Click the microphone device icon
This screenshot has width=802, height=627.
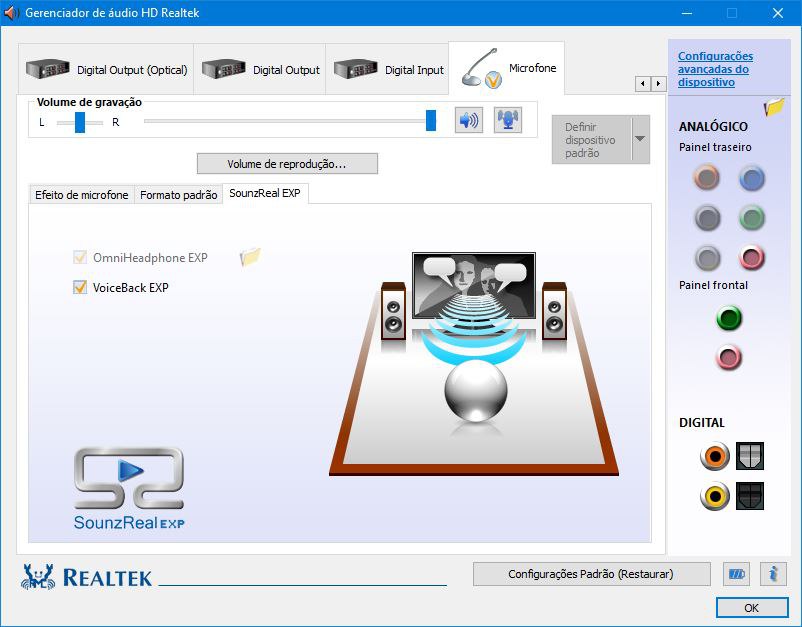tap(481, 69)
